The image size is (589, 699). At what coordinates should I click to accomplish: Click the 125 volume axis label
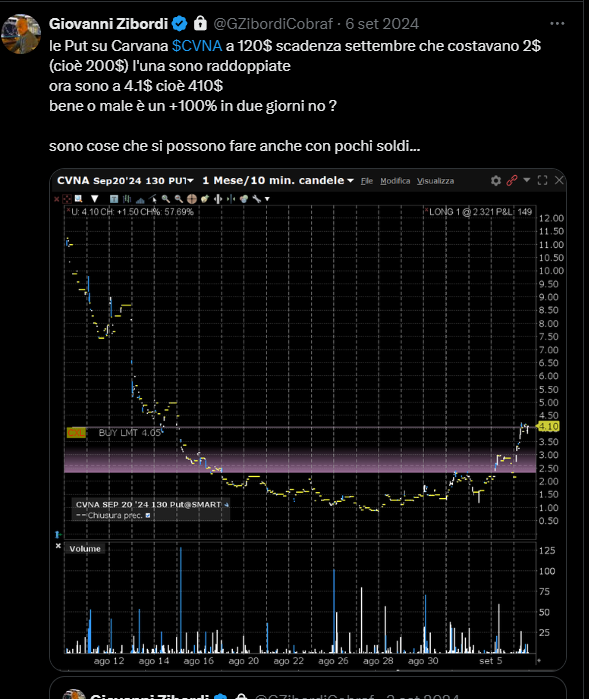547,551
